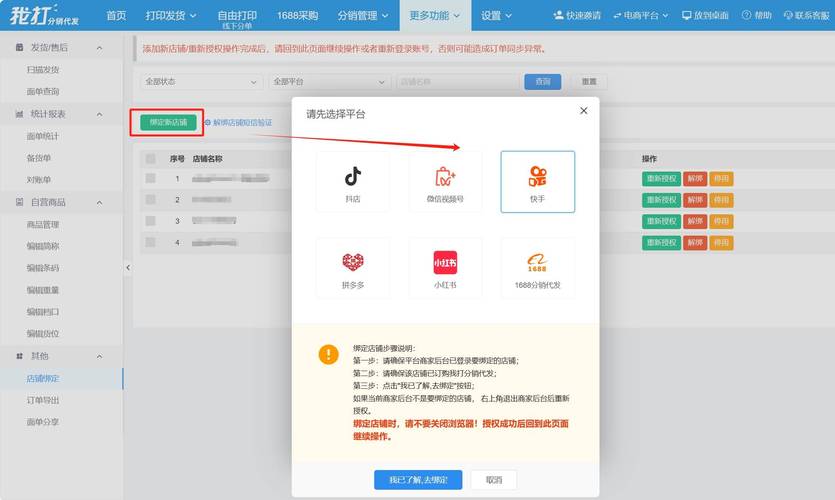
Task: Open the 自由打印 tab
Action: pos(237,18)
